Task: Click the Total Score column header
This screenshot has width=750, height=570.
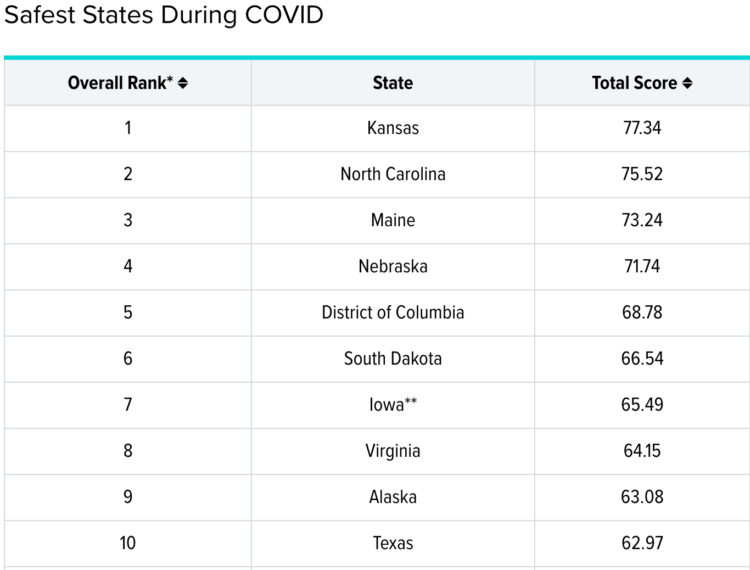Action: (642, 83)
